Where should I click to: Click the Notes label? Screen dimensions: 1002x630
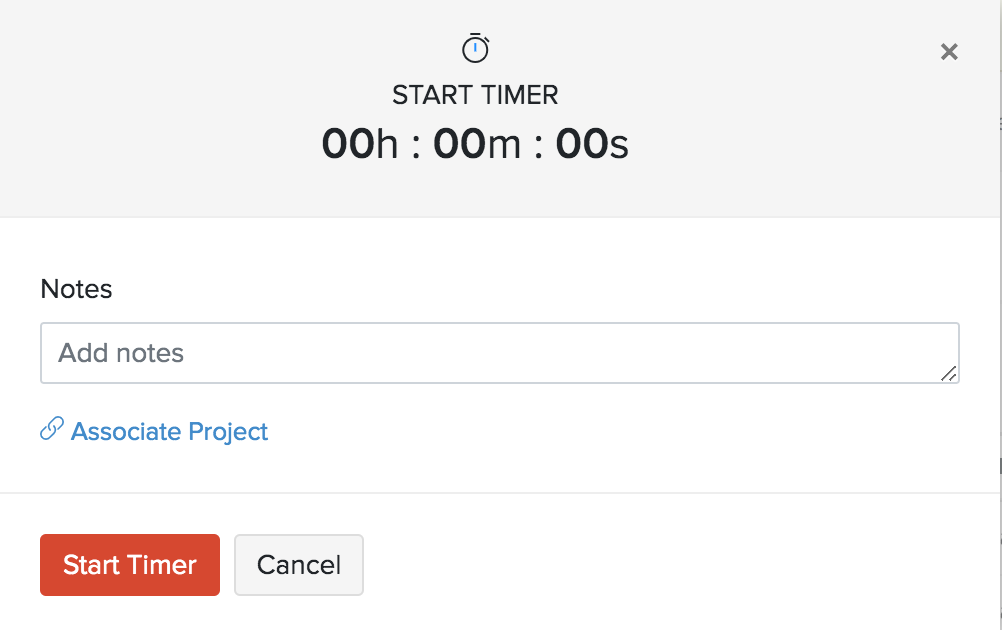point(76,289)
